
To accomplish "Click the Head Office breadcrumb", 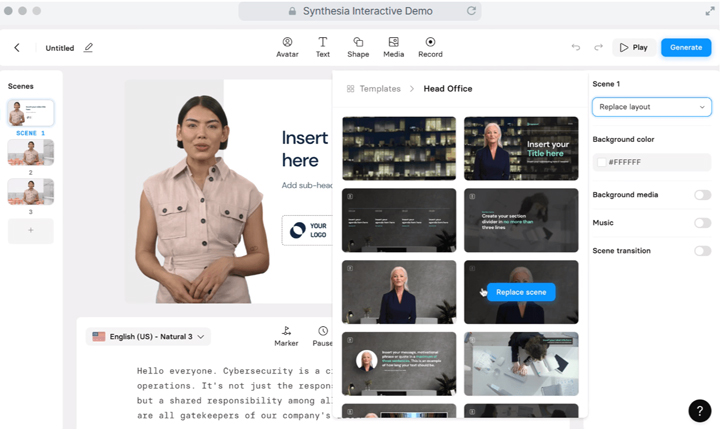I will click(448, 89).
